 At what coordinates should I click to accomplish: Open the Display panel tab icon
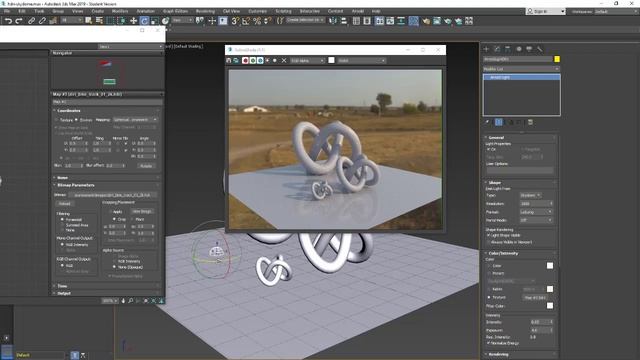pyautogui.click(x=529, y=49)
